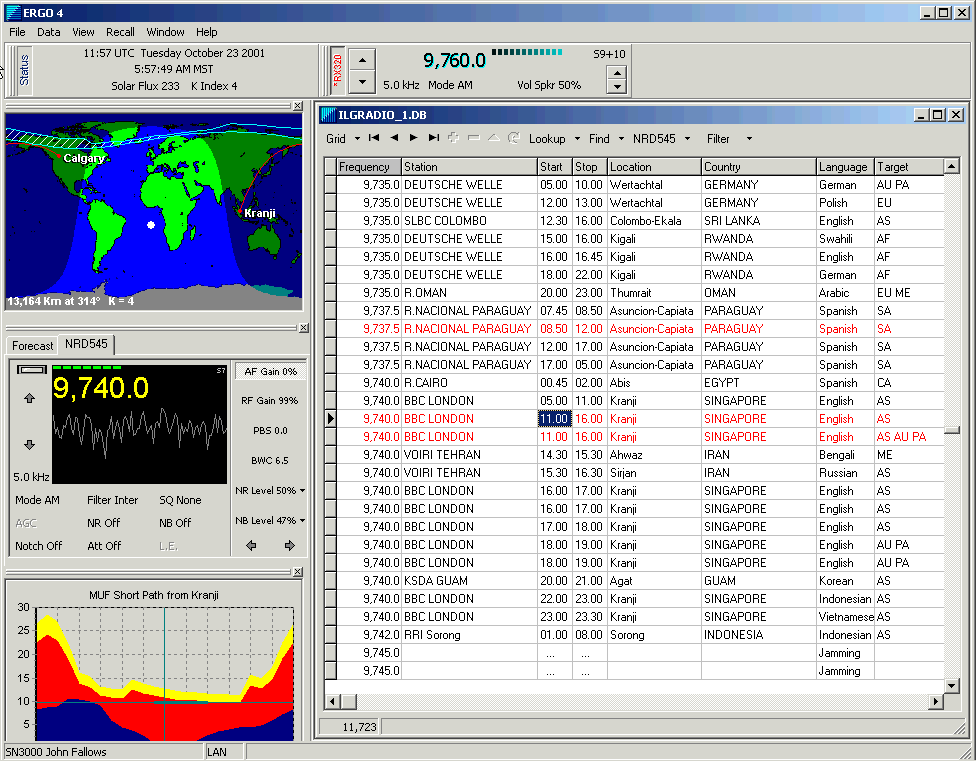Screen dimensions: 976x762
Task: Click the horizontal scrollbar thumb in grid
Action: (x=348, y=702)
